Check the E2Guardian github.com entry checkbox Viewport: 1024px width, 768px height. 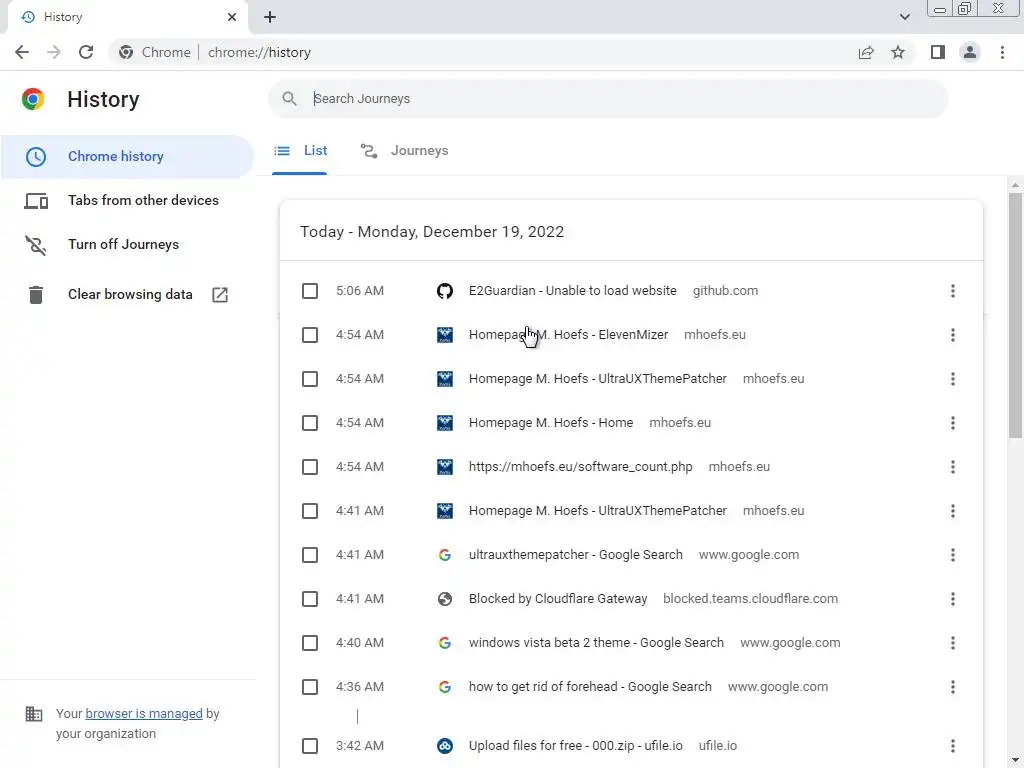(310, 291)
